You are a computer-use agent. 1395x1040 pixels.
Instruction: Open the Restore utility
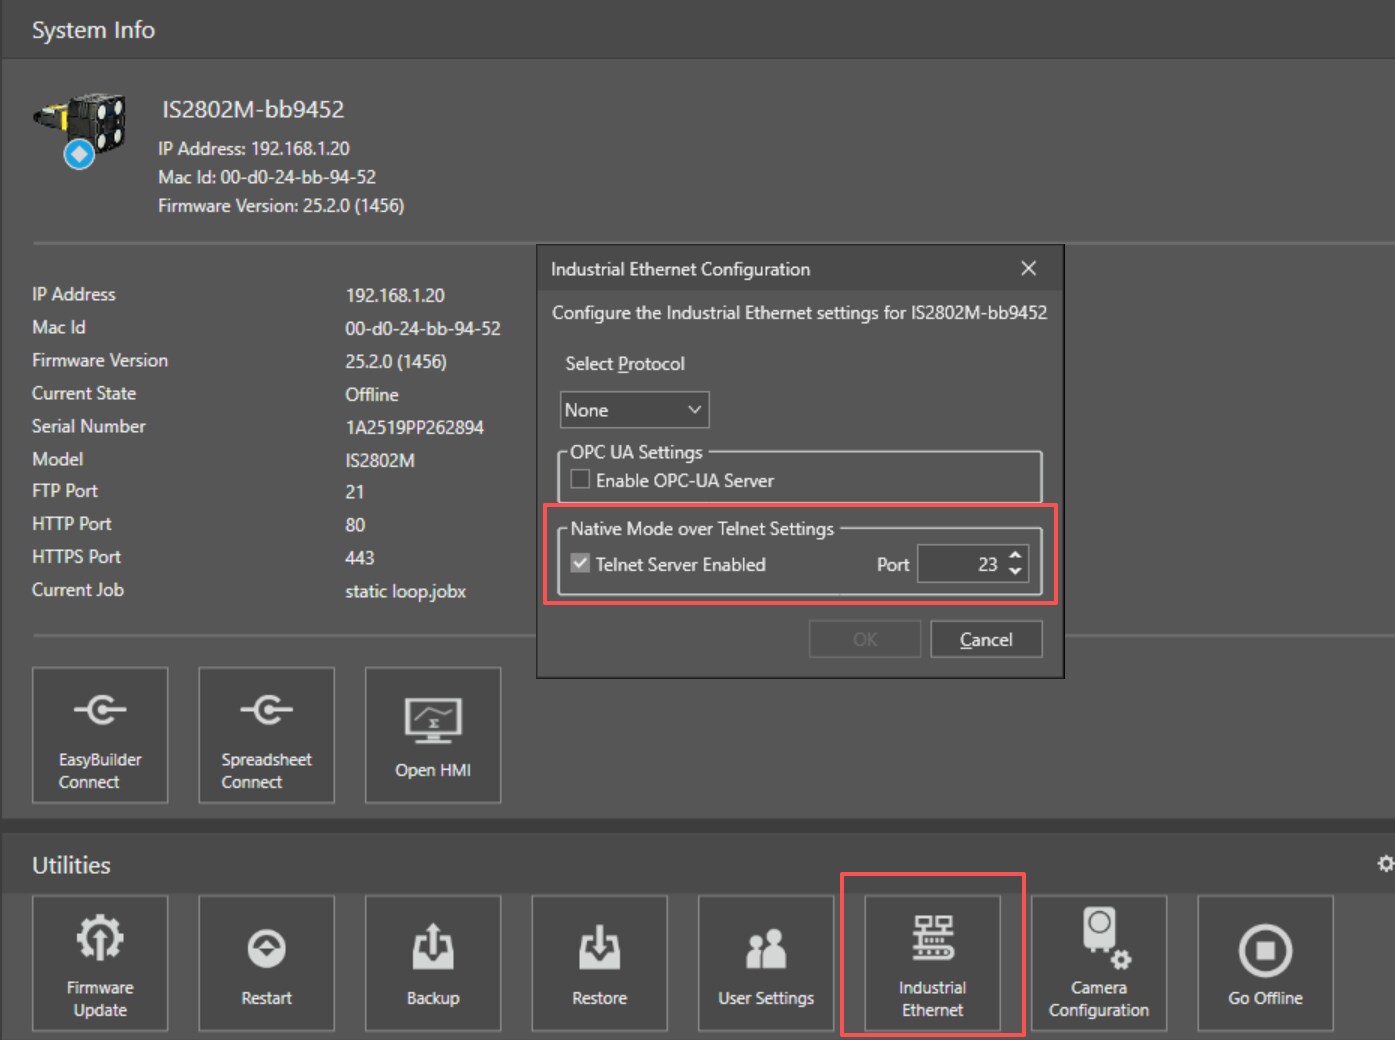click(x=599, y=962)
